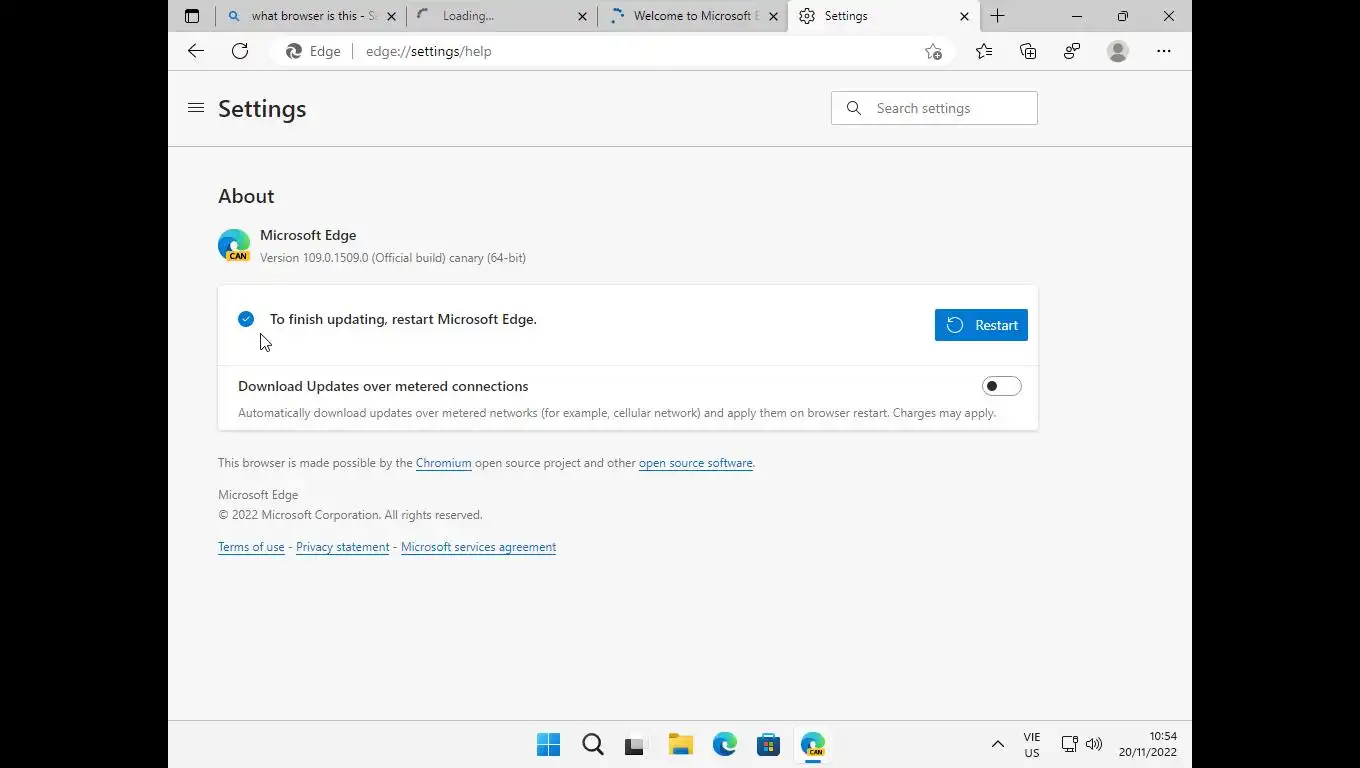Click the blue update checkmark icon
Screen dimensions: 1360x768
pos(246,319)
